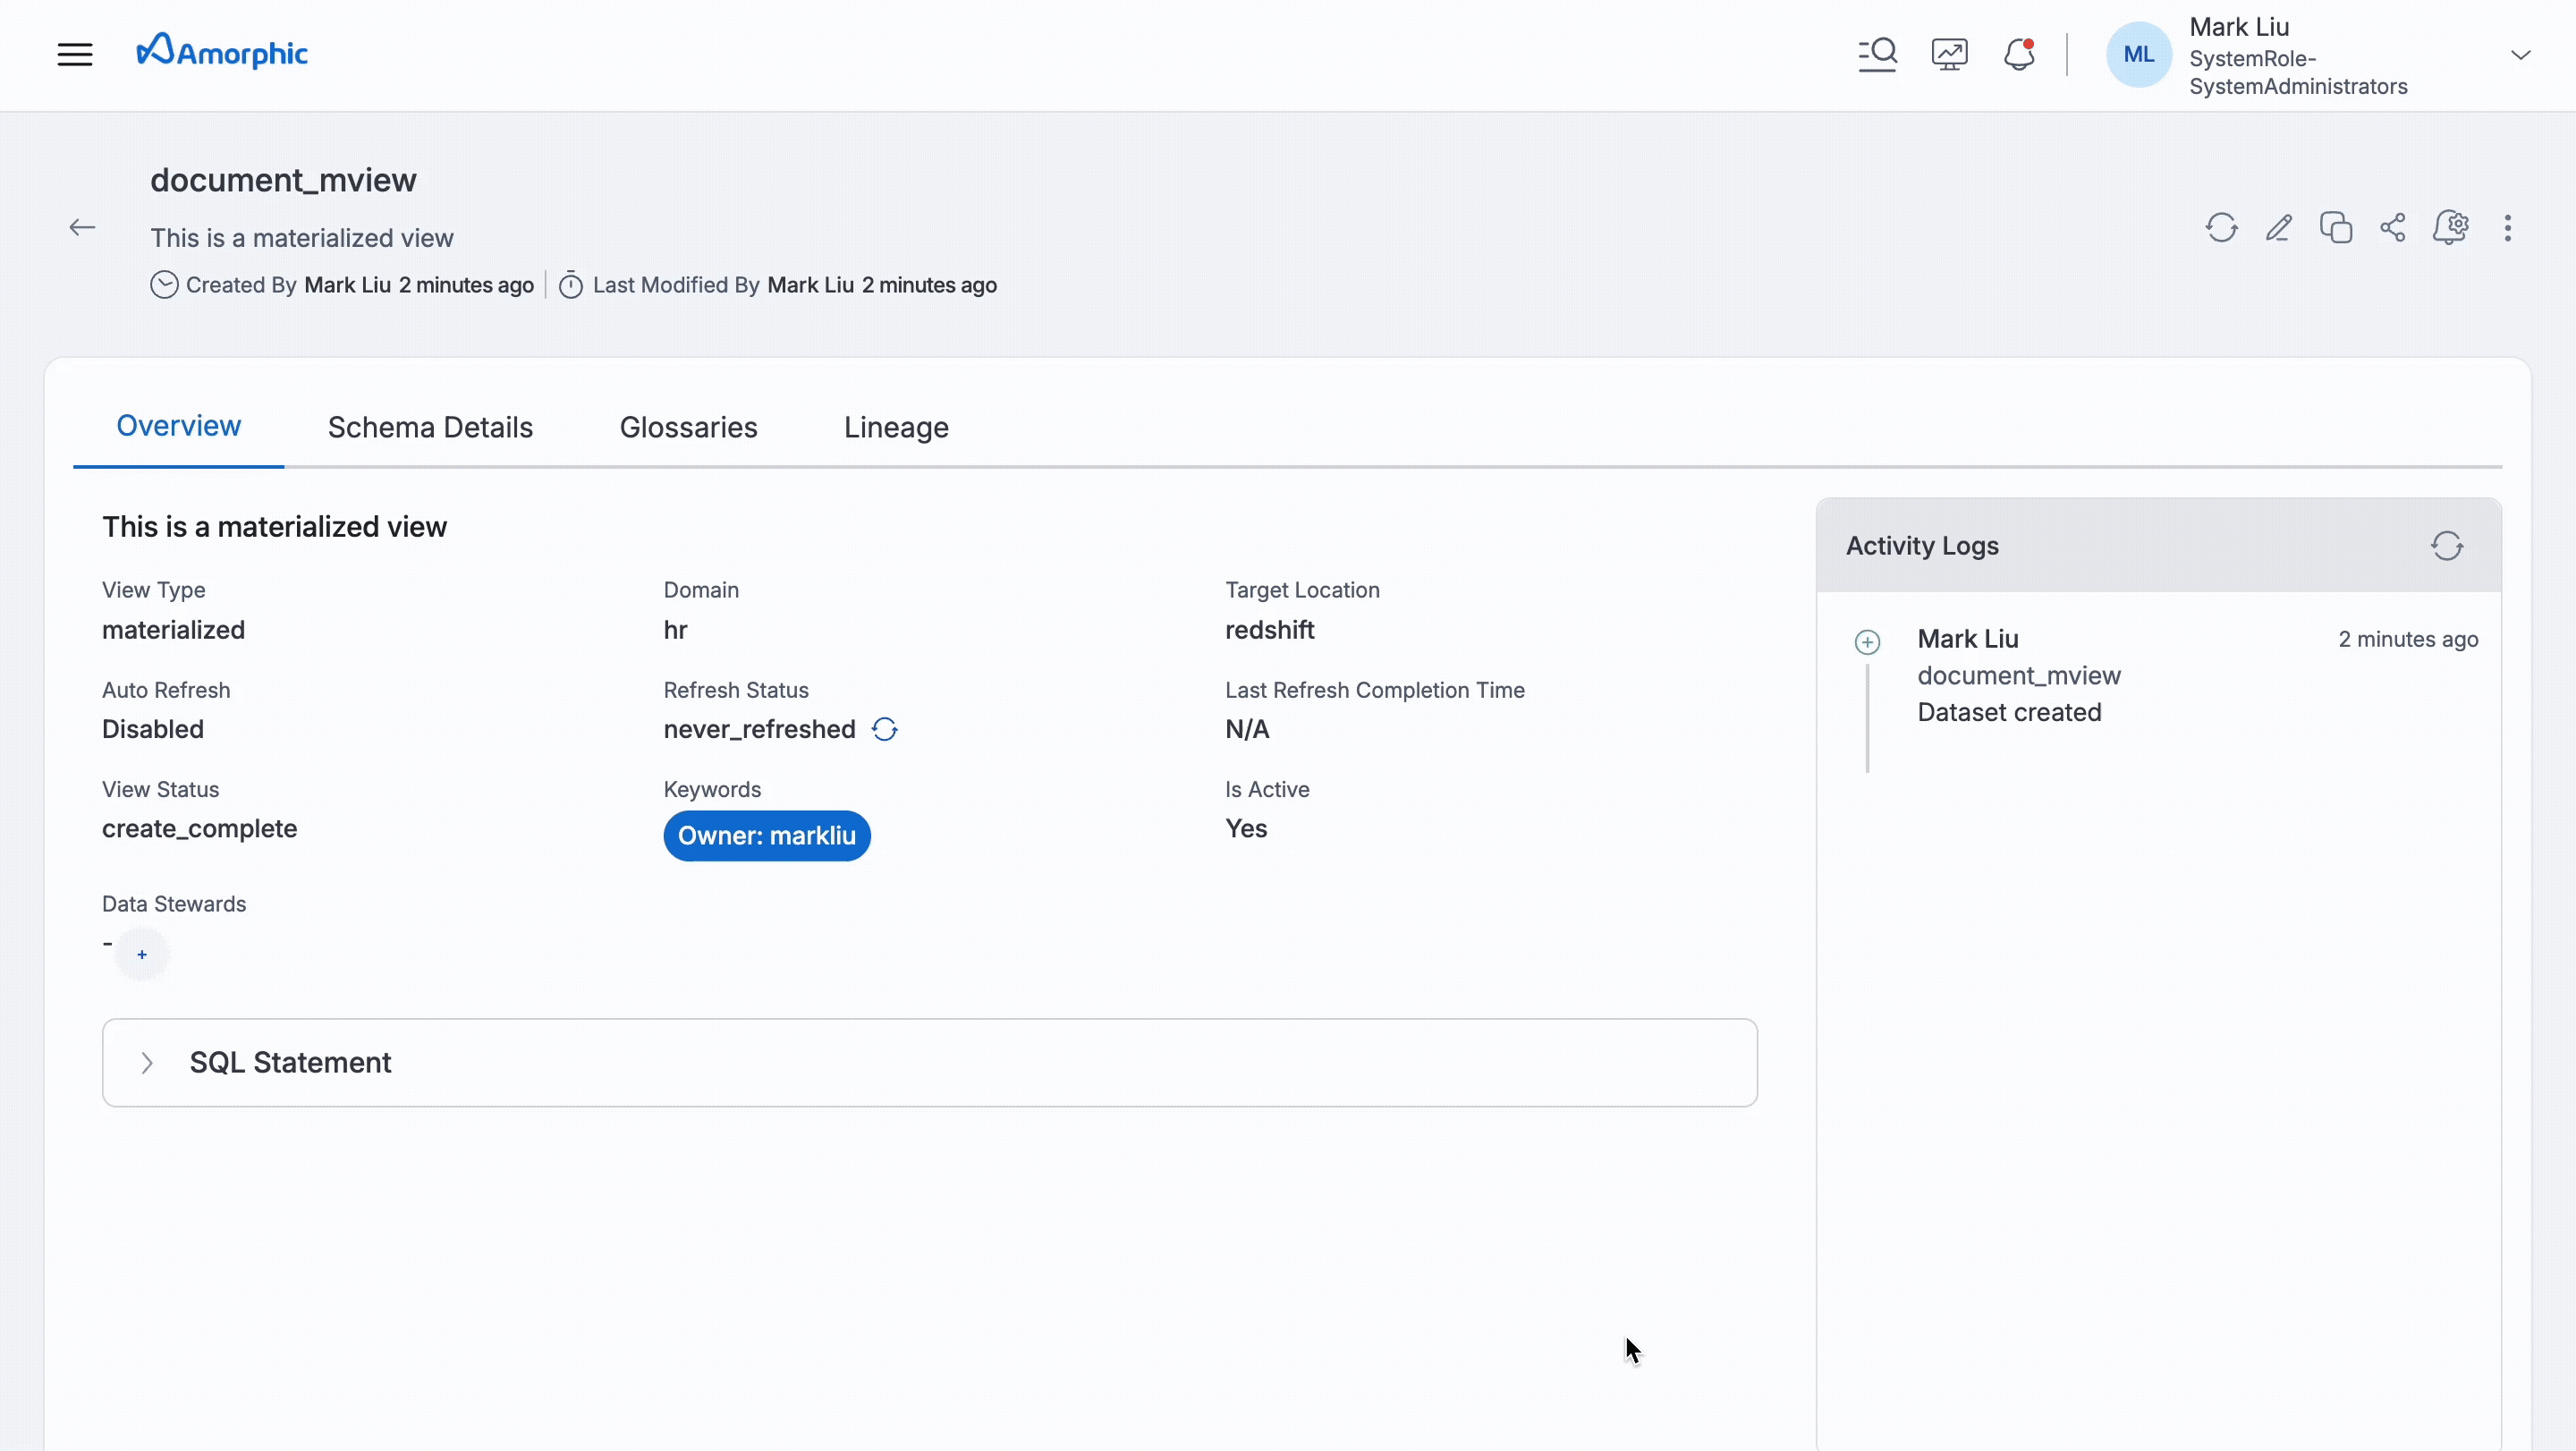The width and height of the screenshot is (2576, 1451).
Task: Add a data steward with plus button
Action: coord(142,954)
